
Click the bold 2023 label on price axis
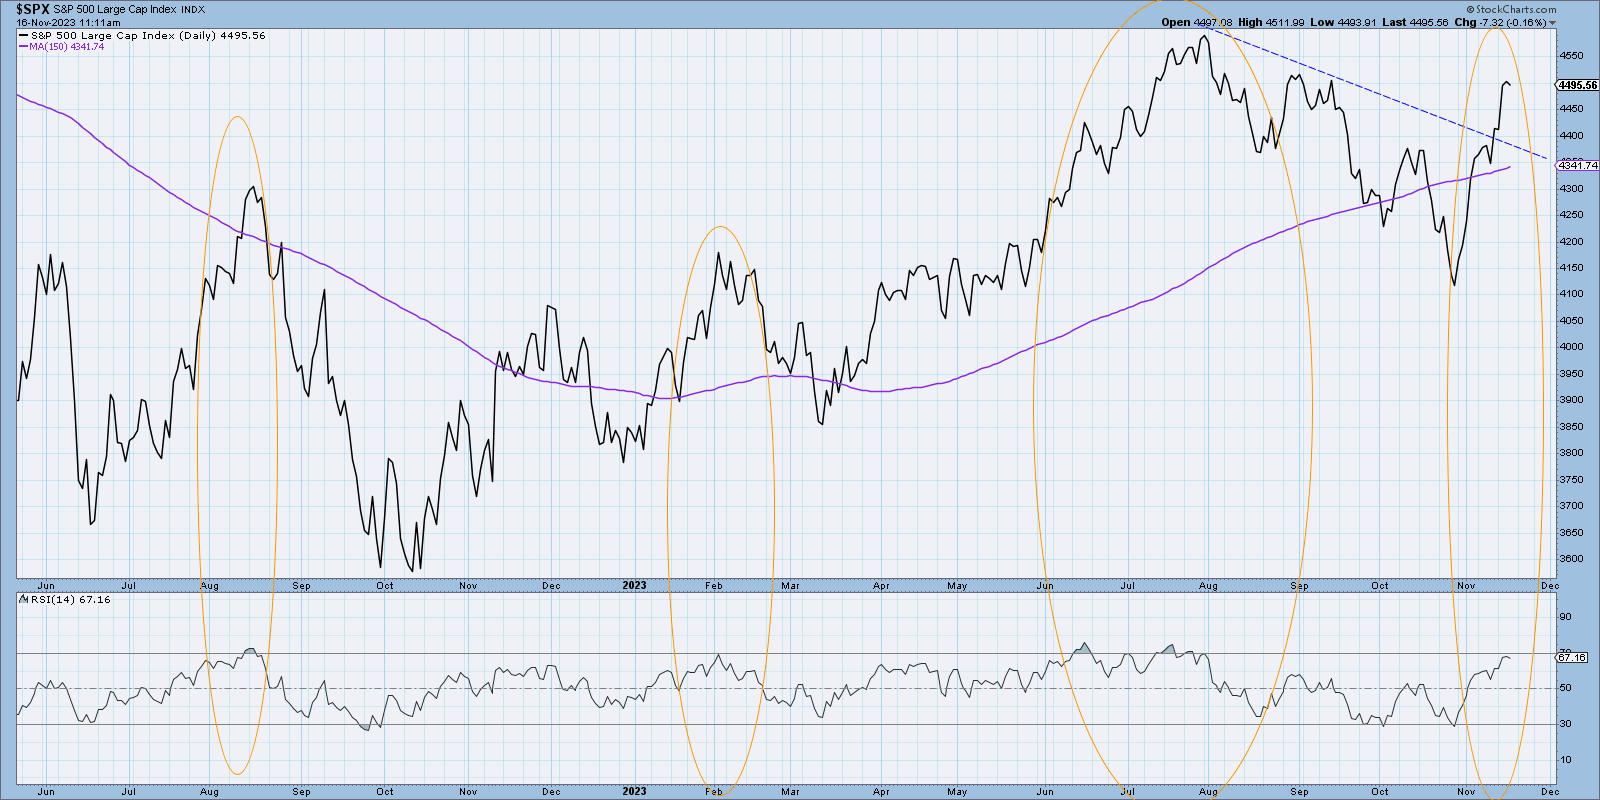pos(634,586)
